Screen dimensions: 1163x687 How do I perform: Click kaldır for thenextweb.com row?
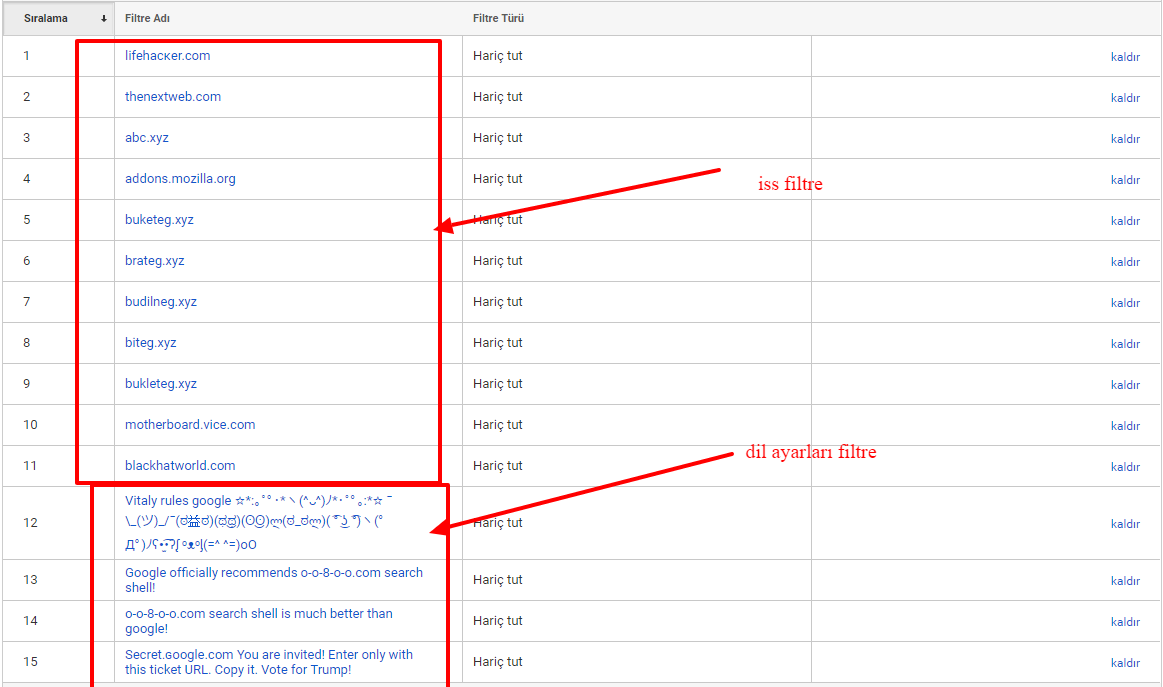point(1125,98)
